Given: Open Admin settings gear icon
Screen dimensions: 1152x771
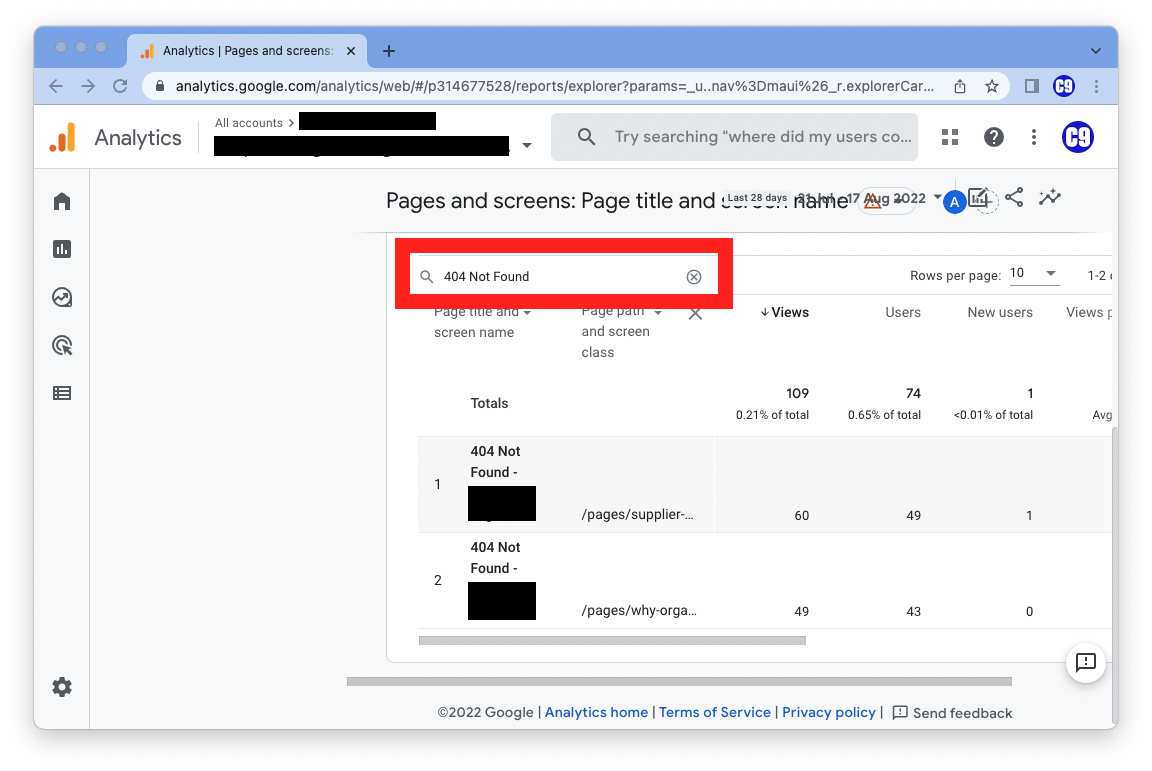Looking at the screenshot, I should click(62, 687).
